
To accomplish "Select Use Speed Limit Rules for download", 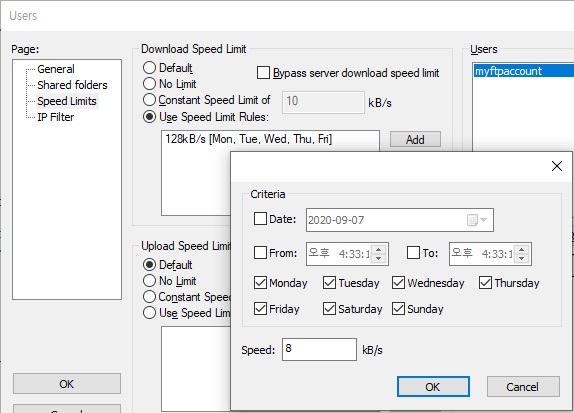I will tap(149, 117).
